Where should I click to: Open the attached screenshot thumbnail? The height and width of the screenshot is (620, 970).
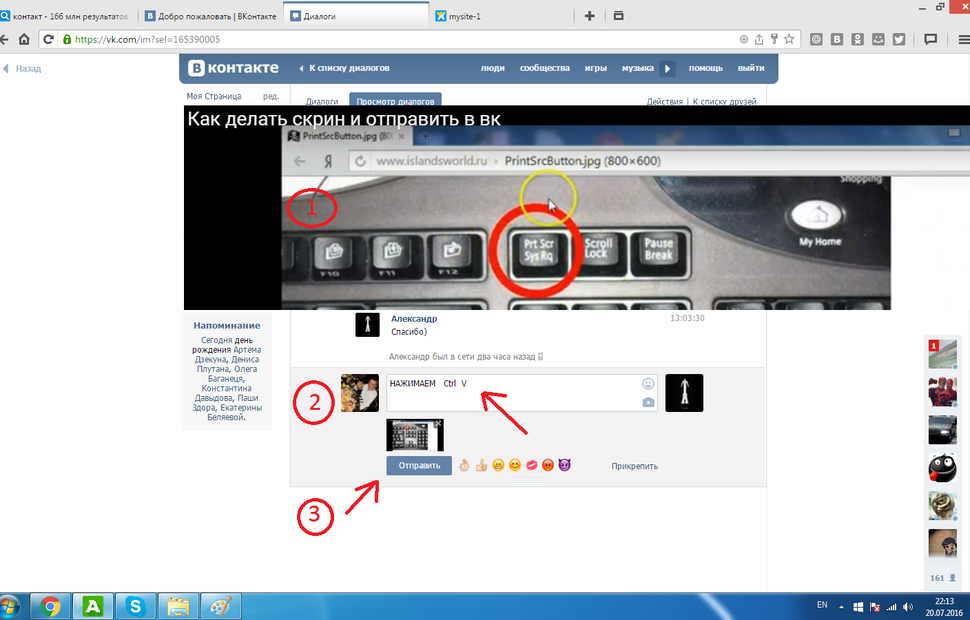[x=414, y=435]
